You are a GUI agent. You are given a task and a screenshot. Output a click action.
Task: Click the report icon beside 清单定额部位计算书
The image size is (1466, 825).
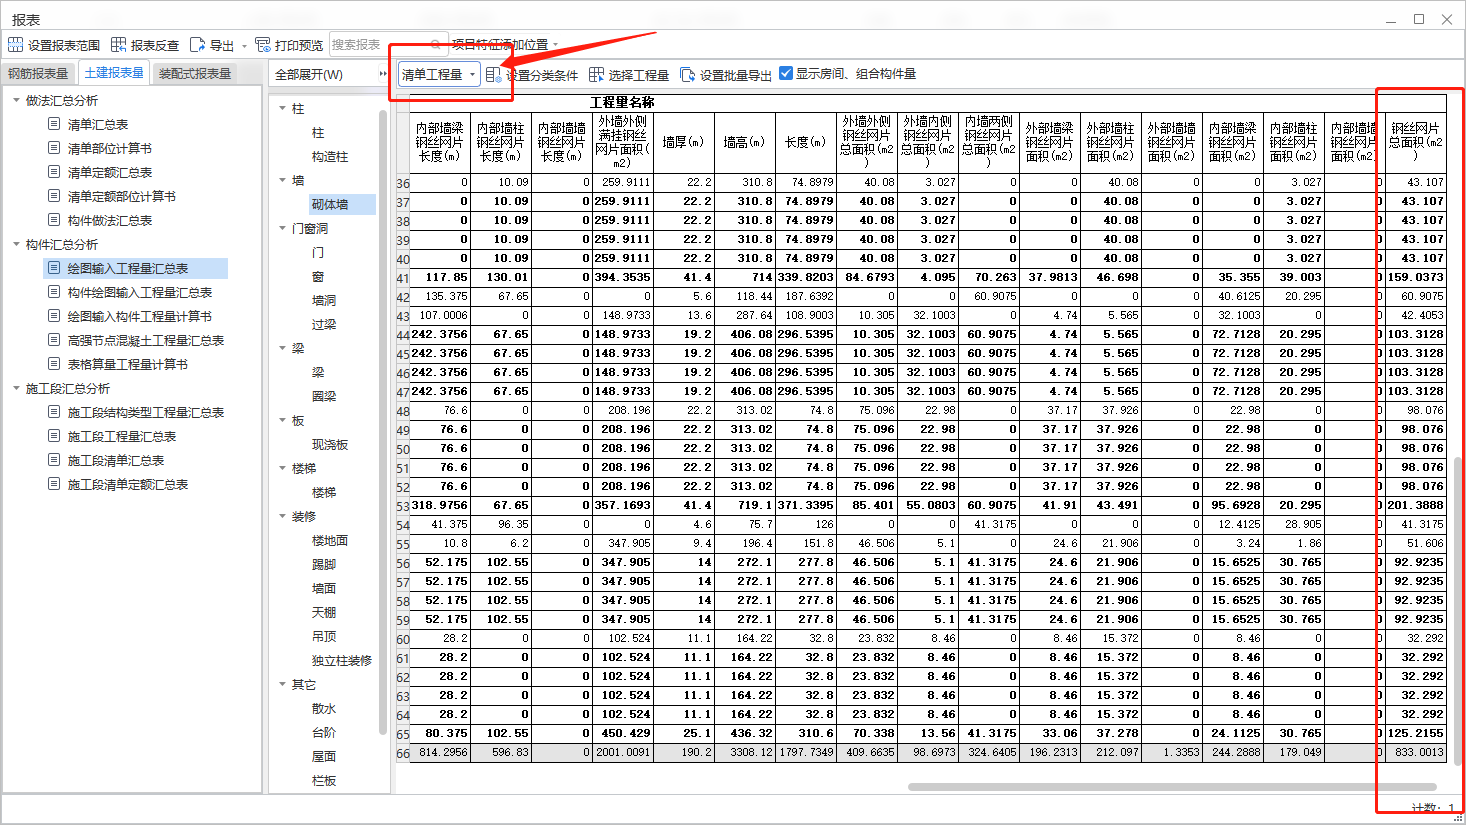coord(54,196)
